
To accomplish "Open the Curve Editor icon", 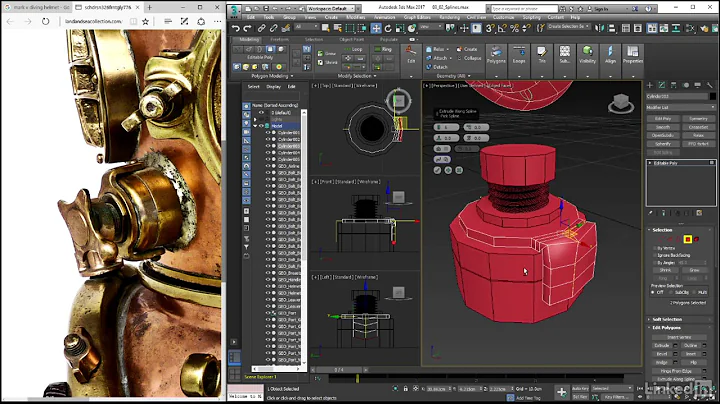I will coord(664,28).
